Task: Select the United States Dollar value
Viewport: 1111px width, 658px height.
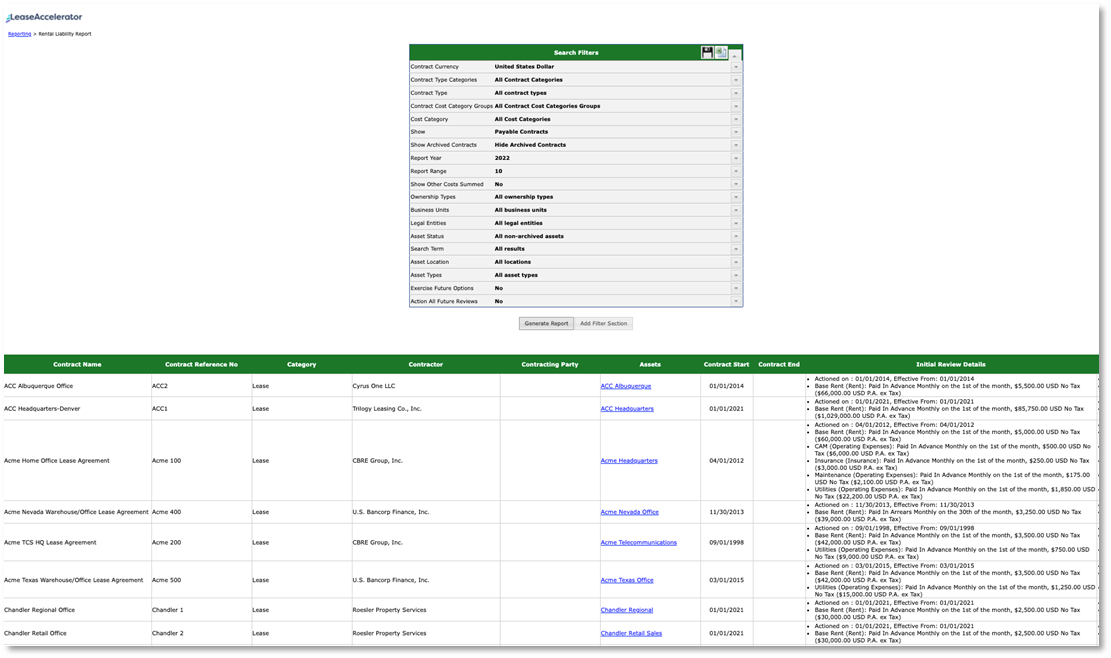Action: (524, 67)
